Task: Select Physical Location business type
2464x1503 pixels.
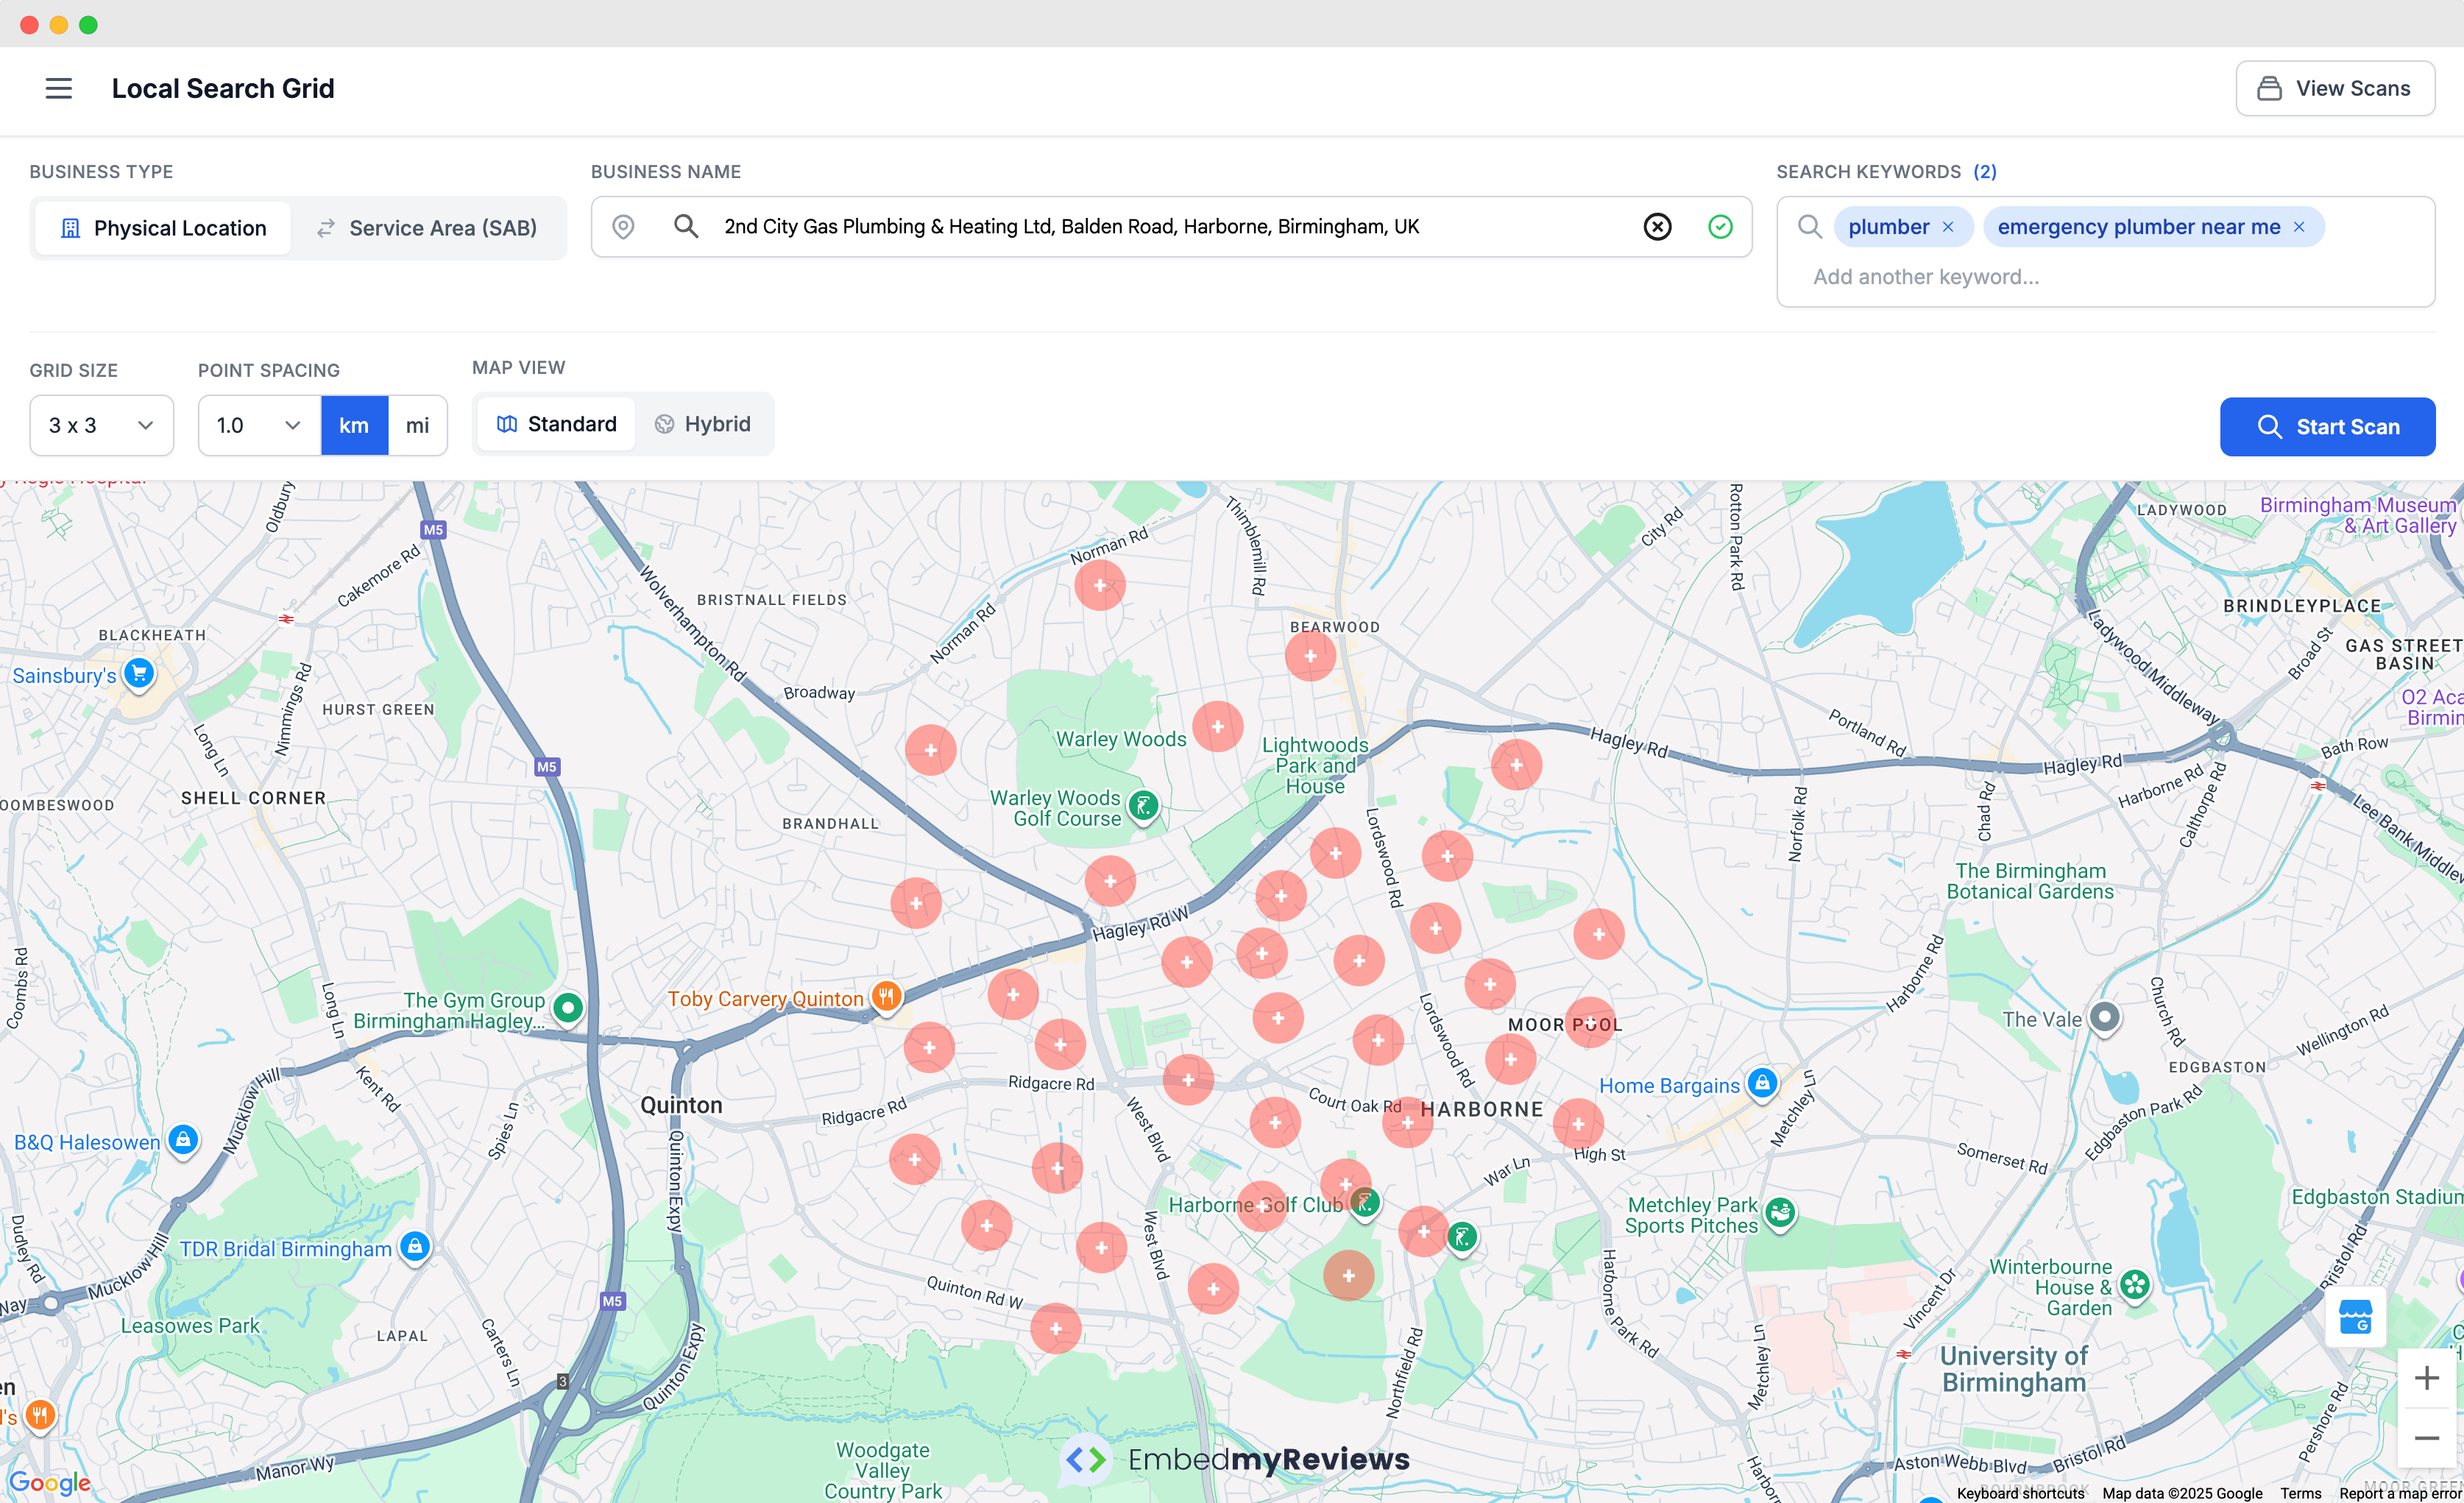Action: point(163,228)
